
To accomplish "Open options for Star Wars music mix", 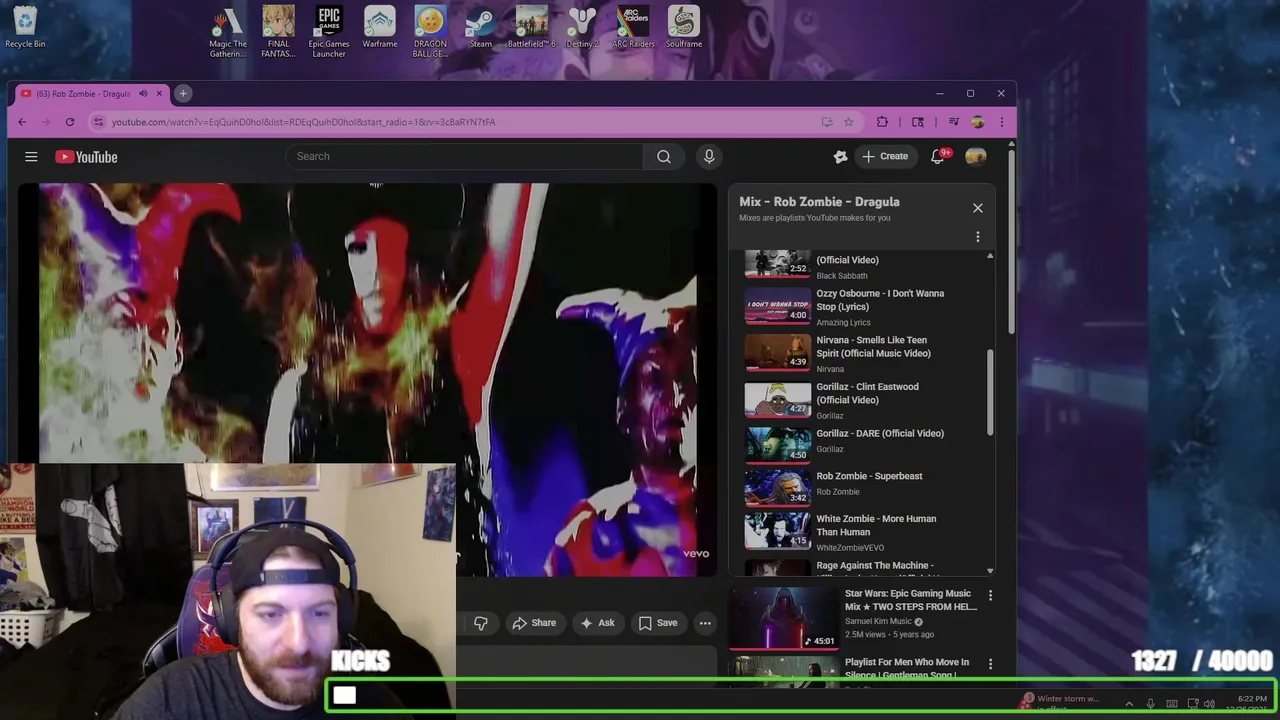I will pos(990,596).
